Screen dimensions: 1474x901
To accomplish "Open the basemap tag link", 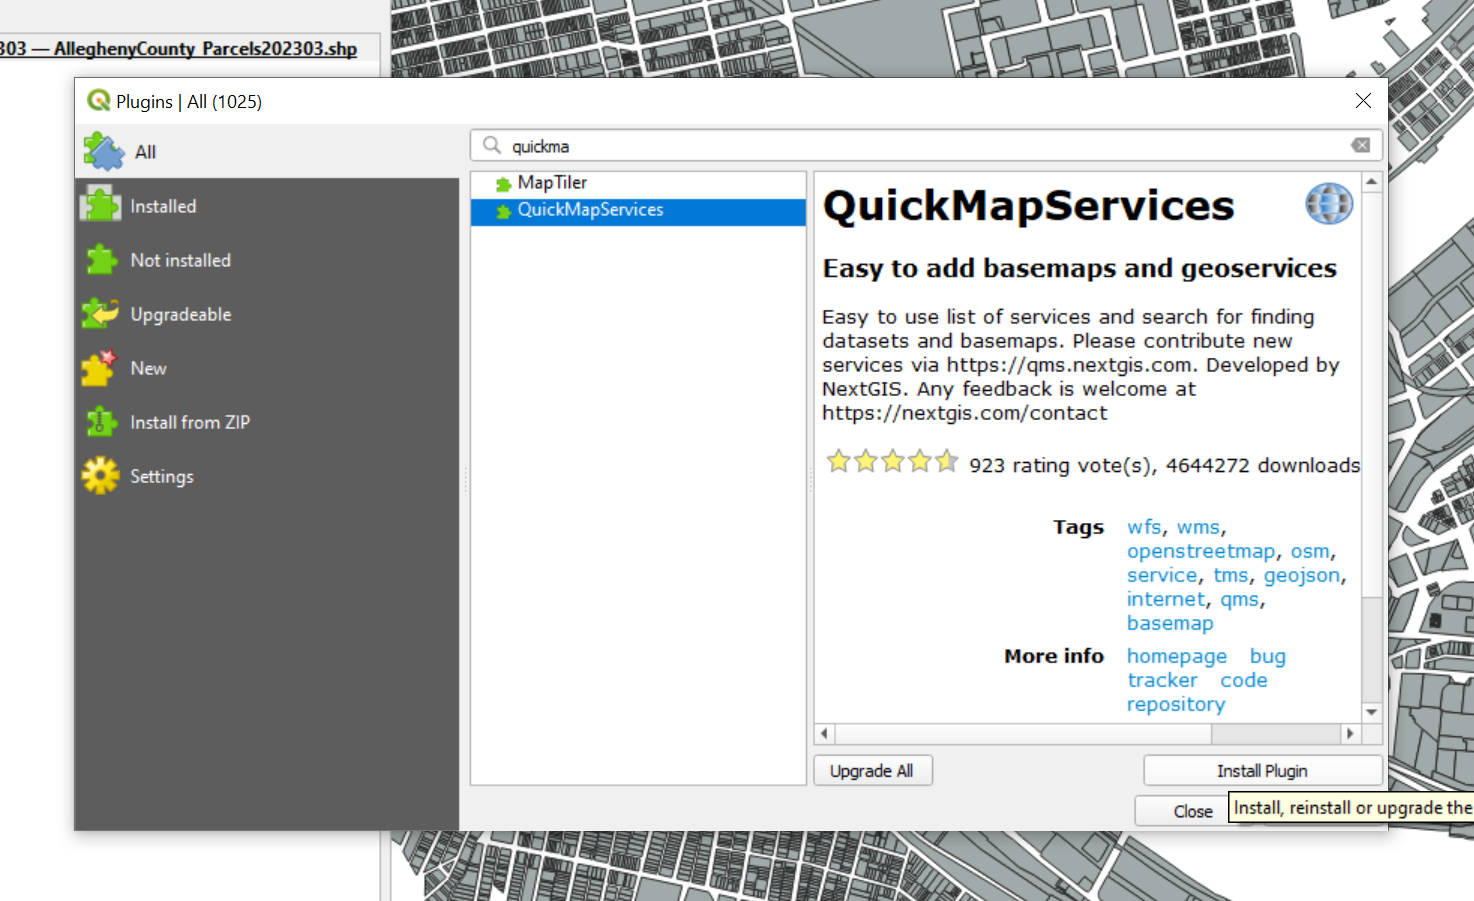I will [1170, 623].
